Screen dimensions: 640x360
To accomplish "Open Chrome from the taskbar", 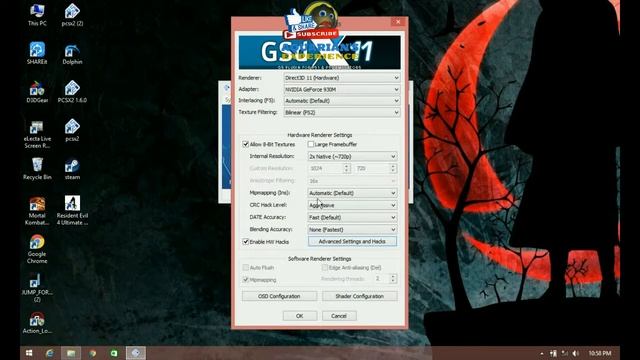I will point(93,353).
